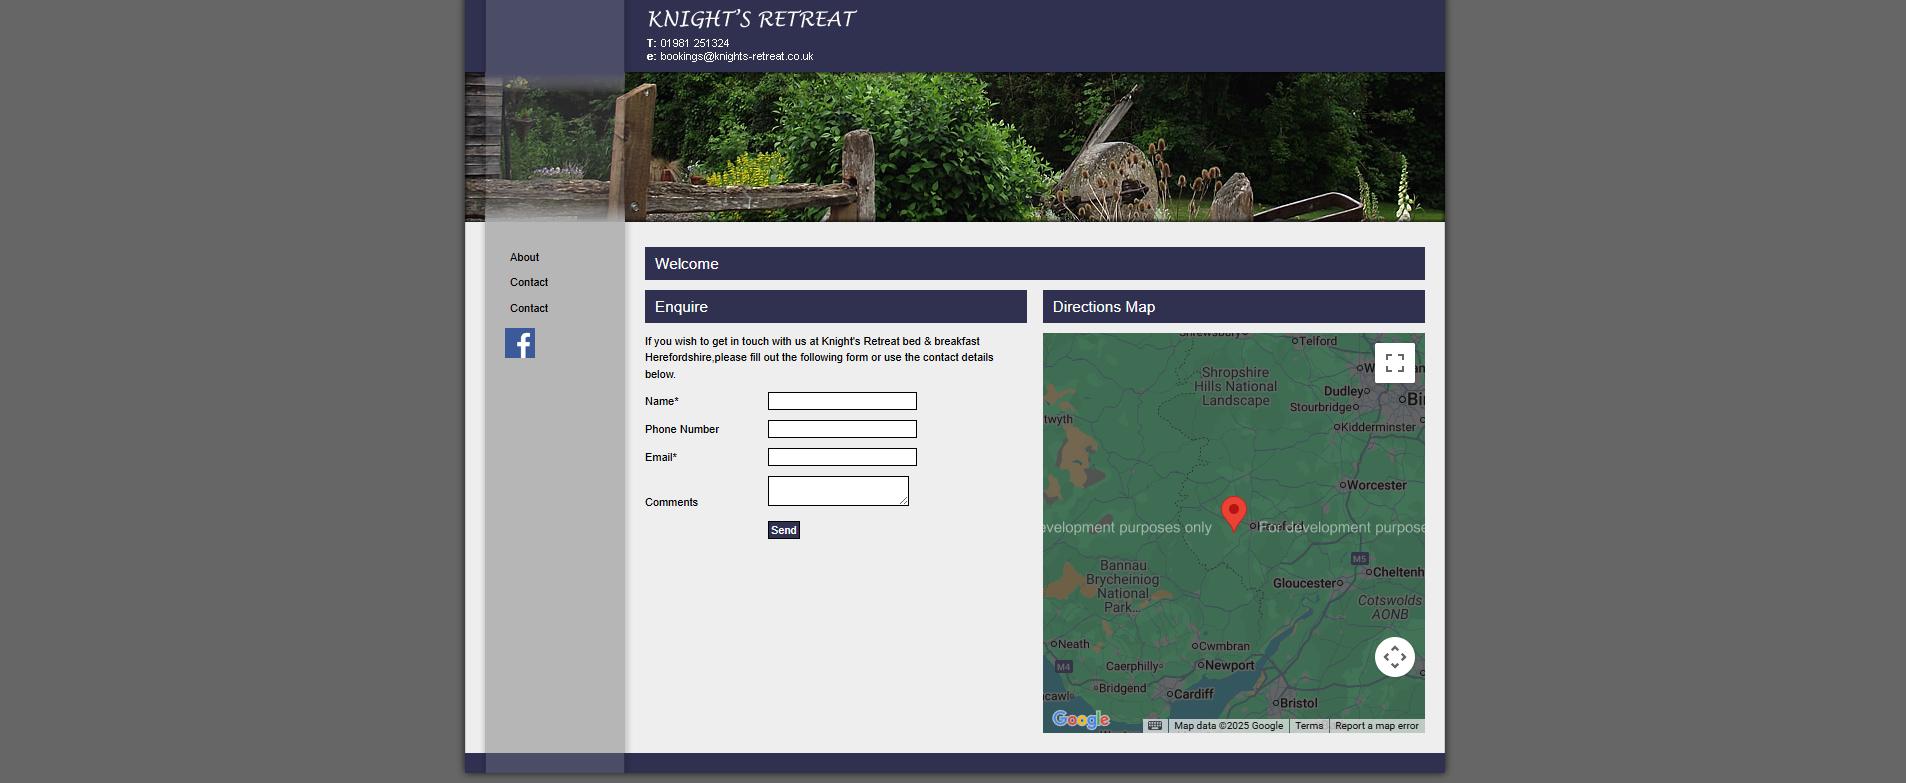
Task: Open the map camera controls button
Action: 1394,657
